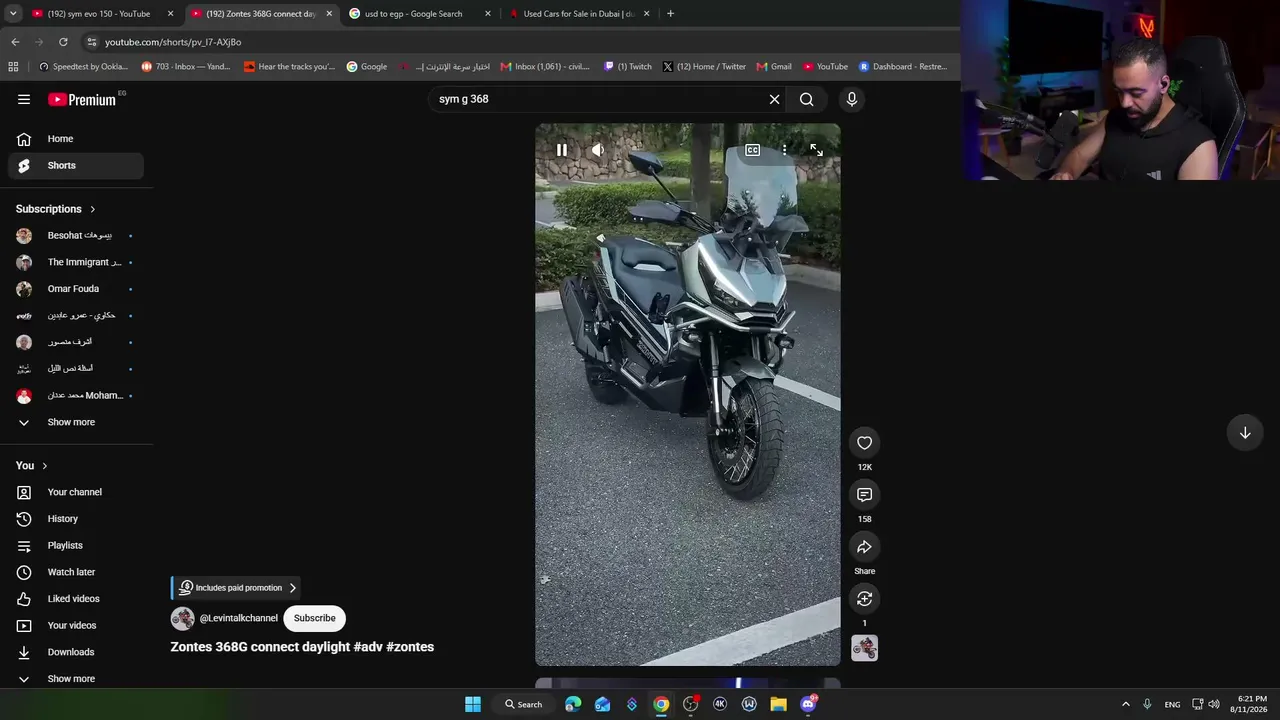Select Home in the YouTube sidebar

(x=76, y=139)
